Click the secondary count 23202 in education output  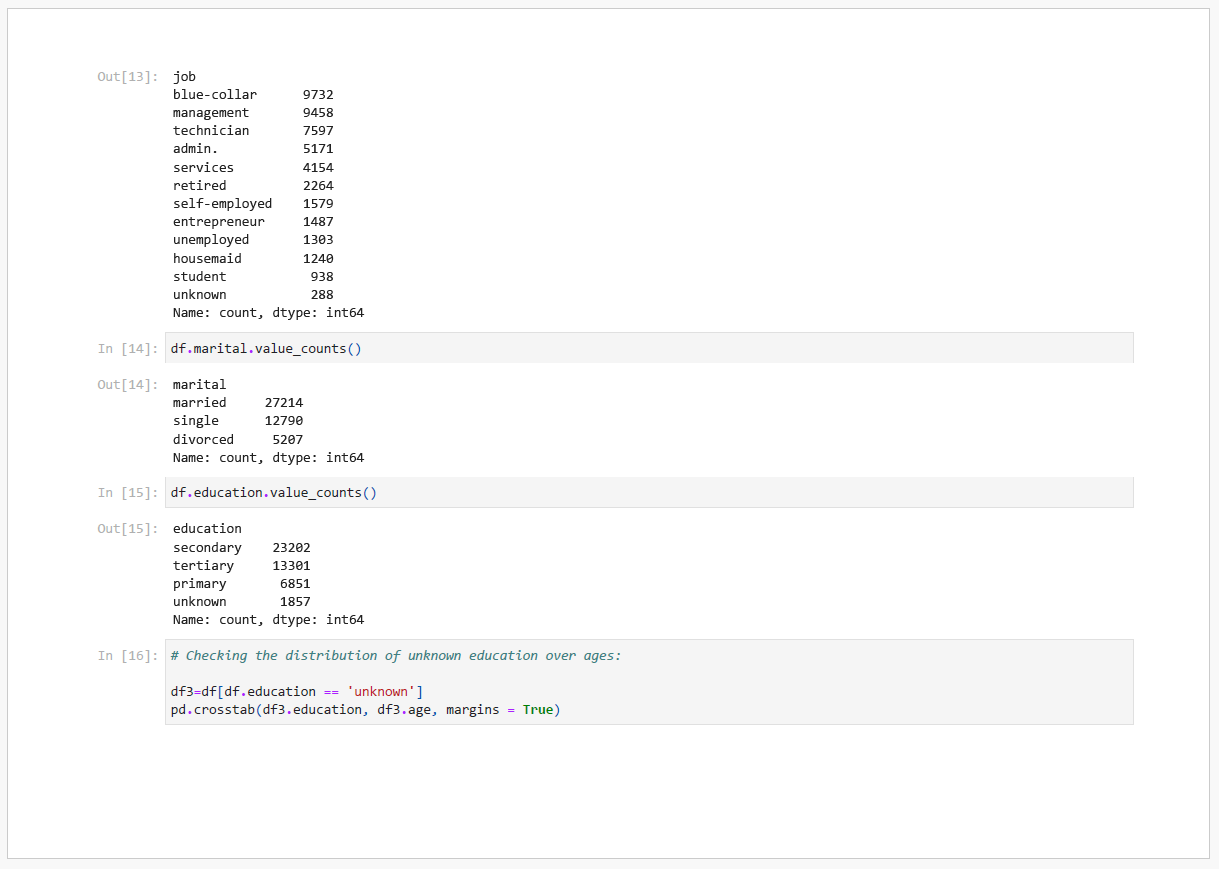(291, 548)
